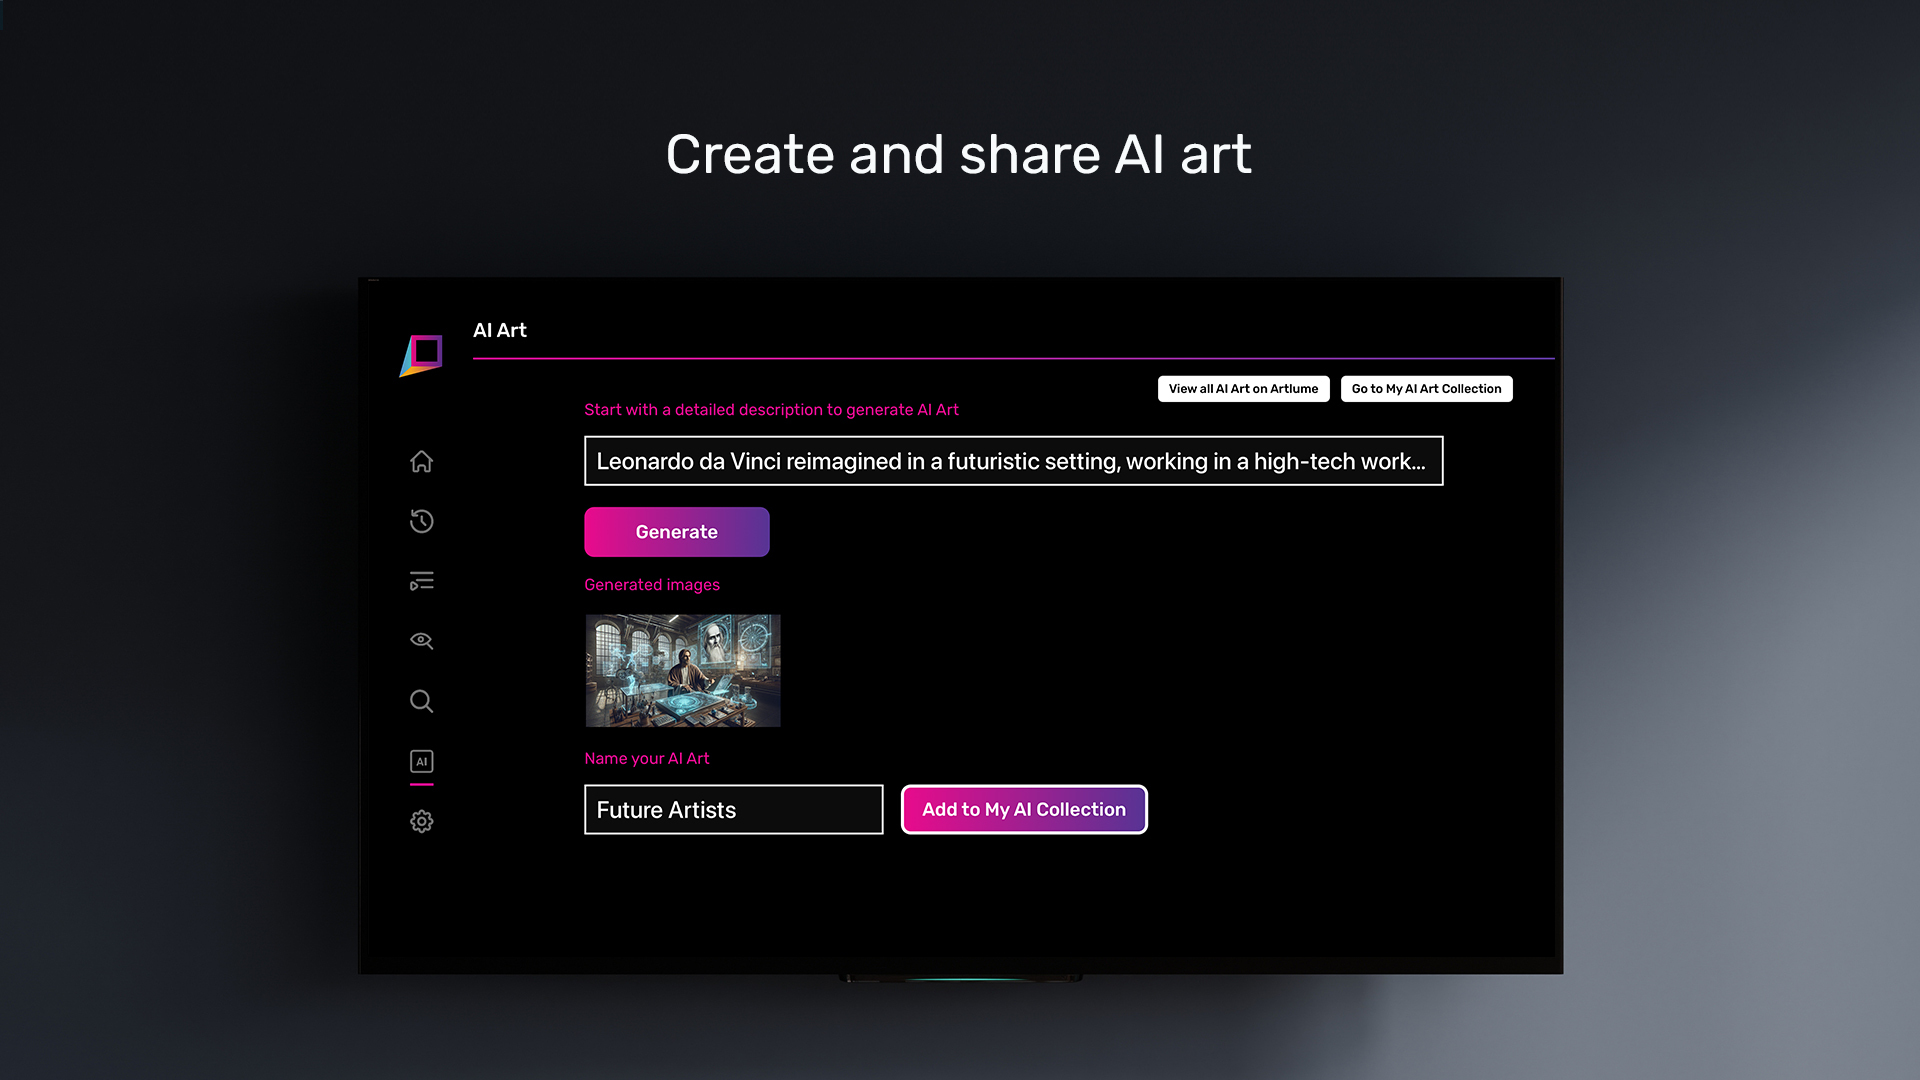The width and height of the screenshot is (1920, 1080).
Task: Click View all AI Art on Artlume
Action: (1243, 389)
